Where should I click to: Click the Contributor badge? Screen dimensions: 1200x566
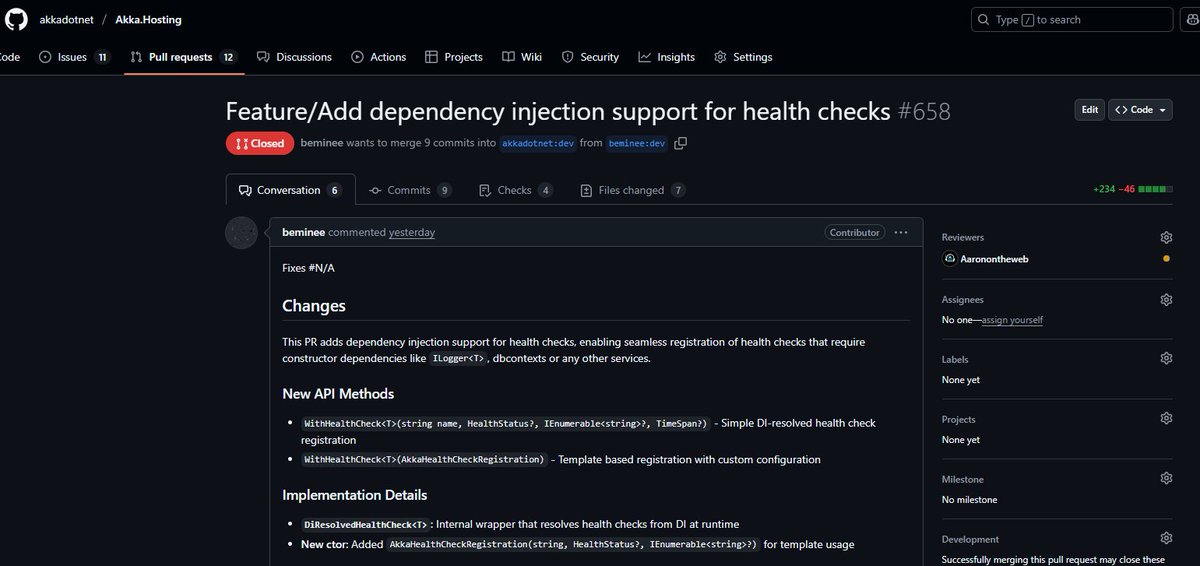pyautogui.click(x=855, y=232)
